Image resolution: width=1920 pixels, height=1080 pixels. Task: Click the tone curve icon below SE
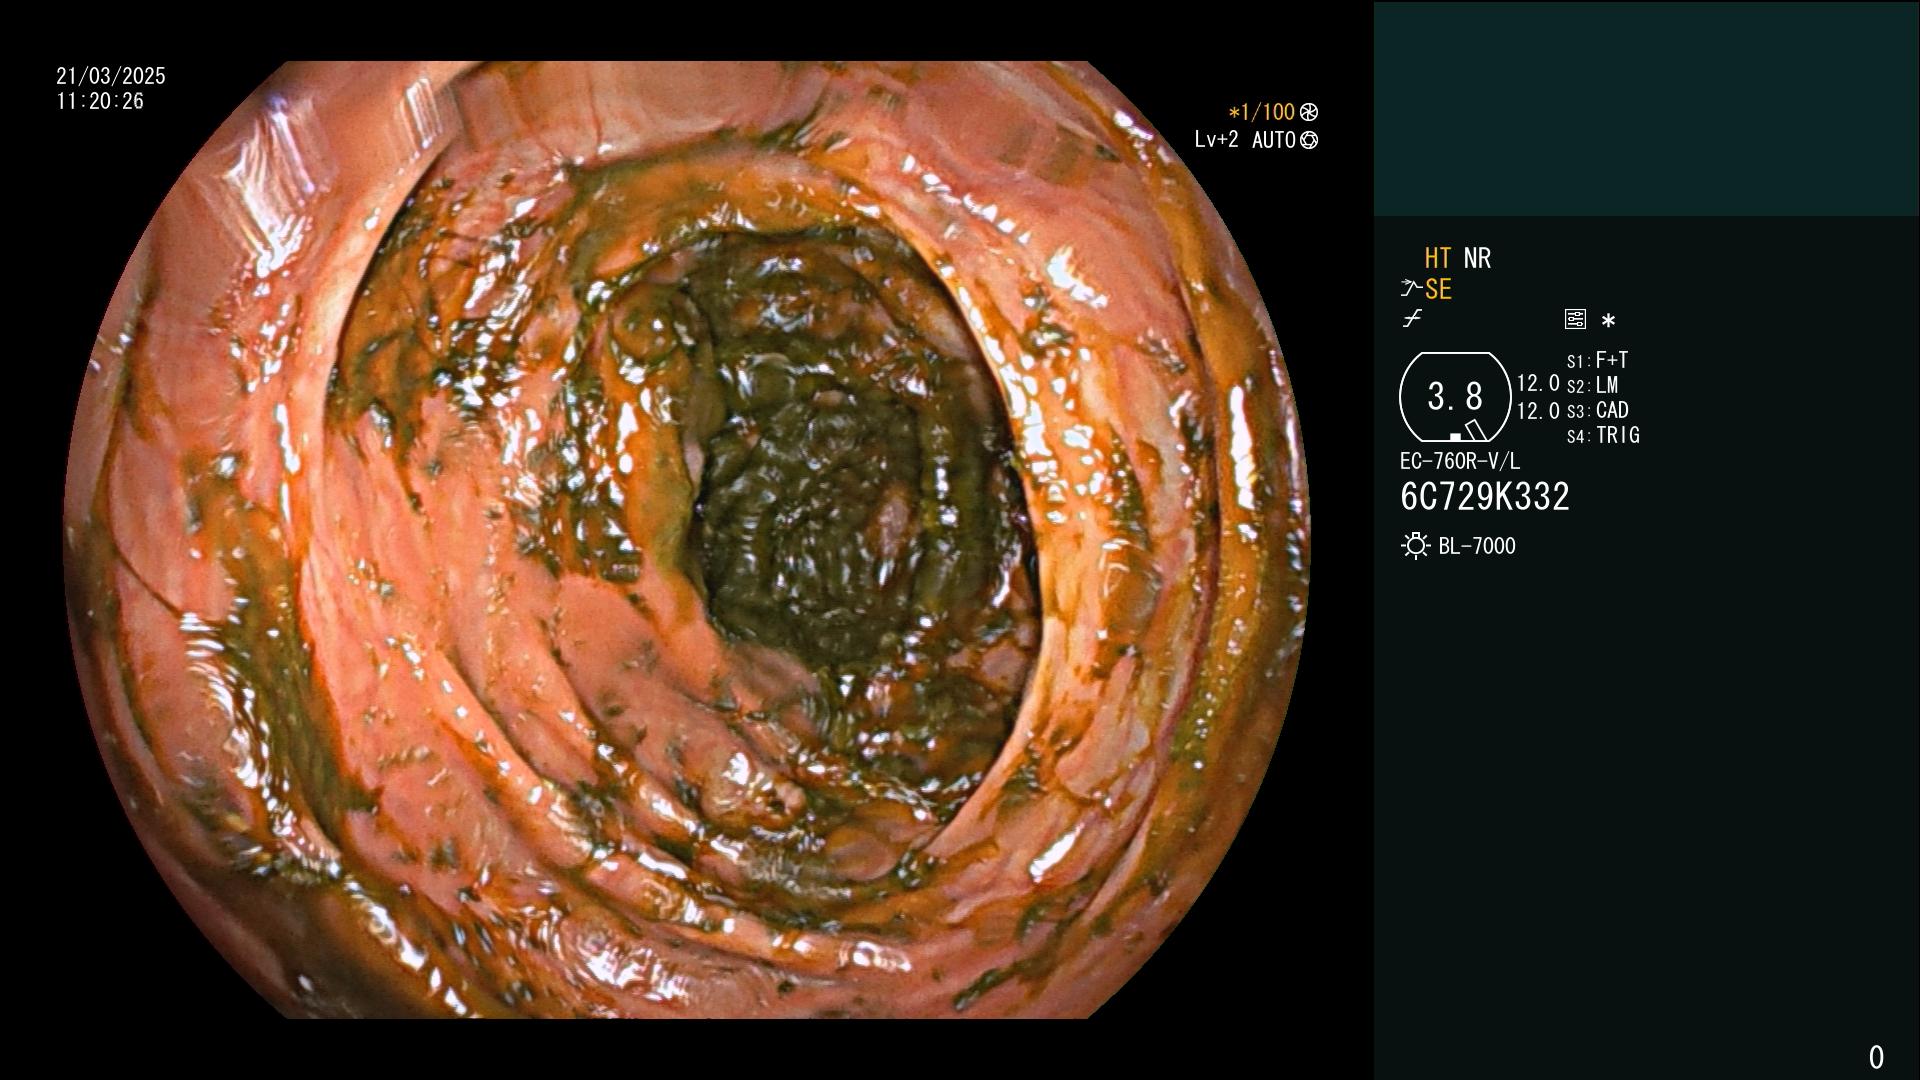pyautogui.click(x=1412, y=319)
